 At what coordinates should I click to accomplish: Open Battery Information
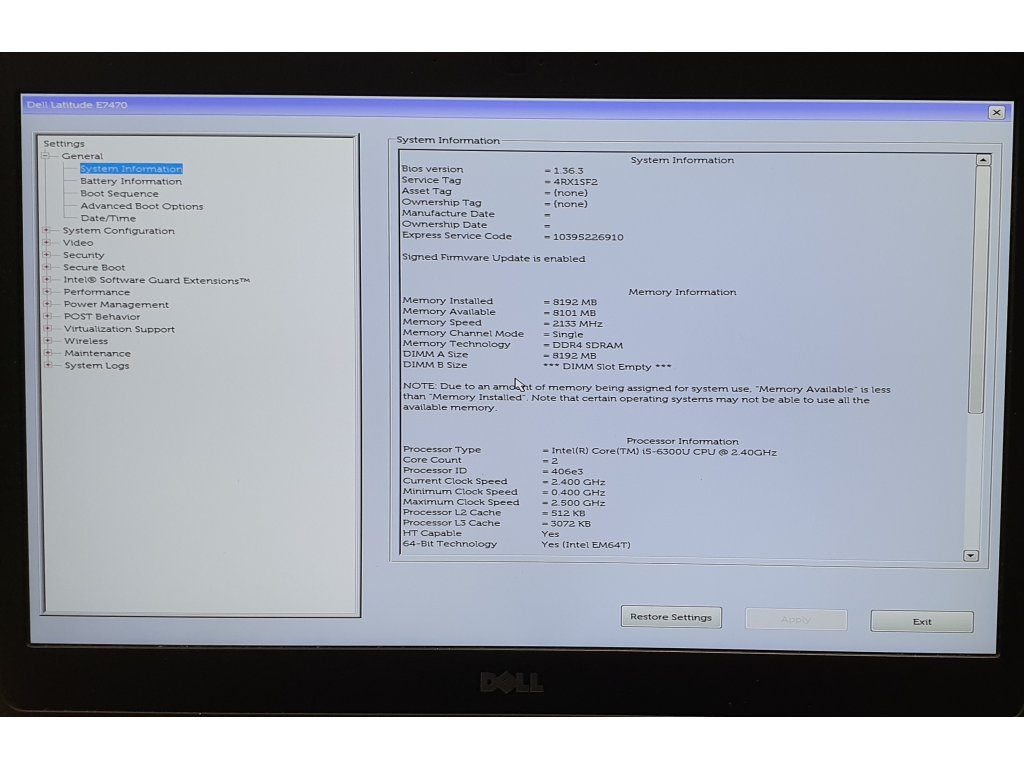tap(131, 181)
